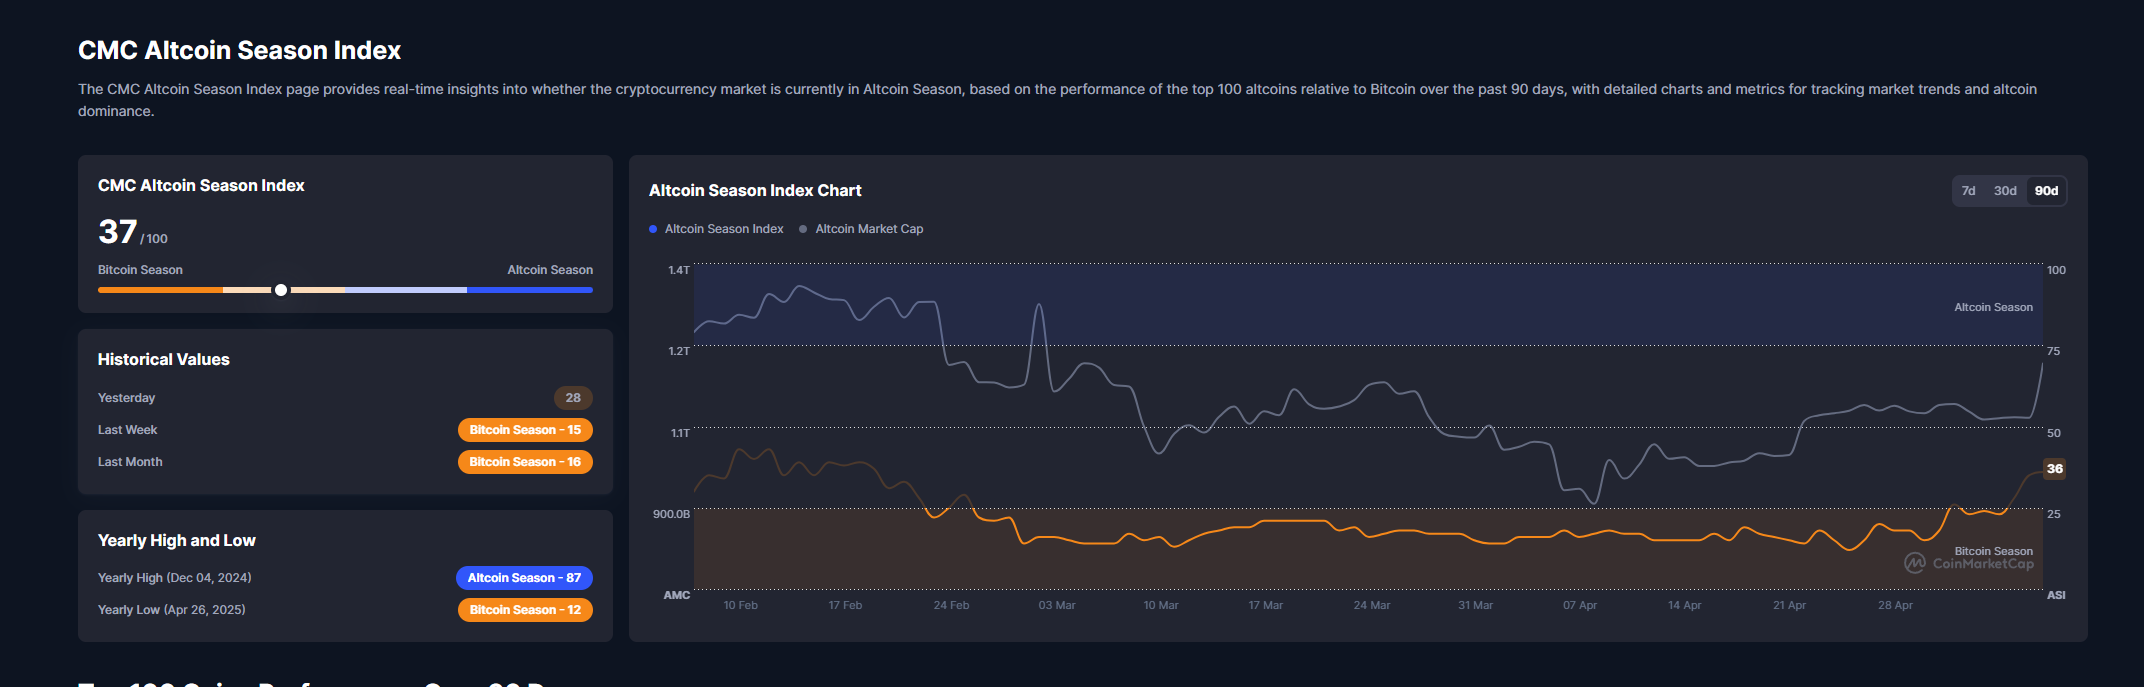Click the 10 Mar date on chart axis
2144x687 pixels.
tap(1161, 605)
